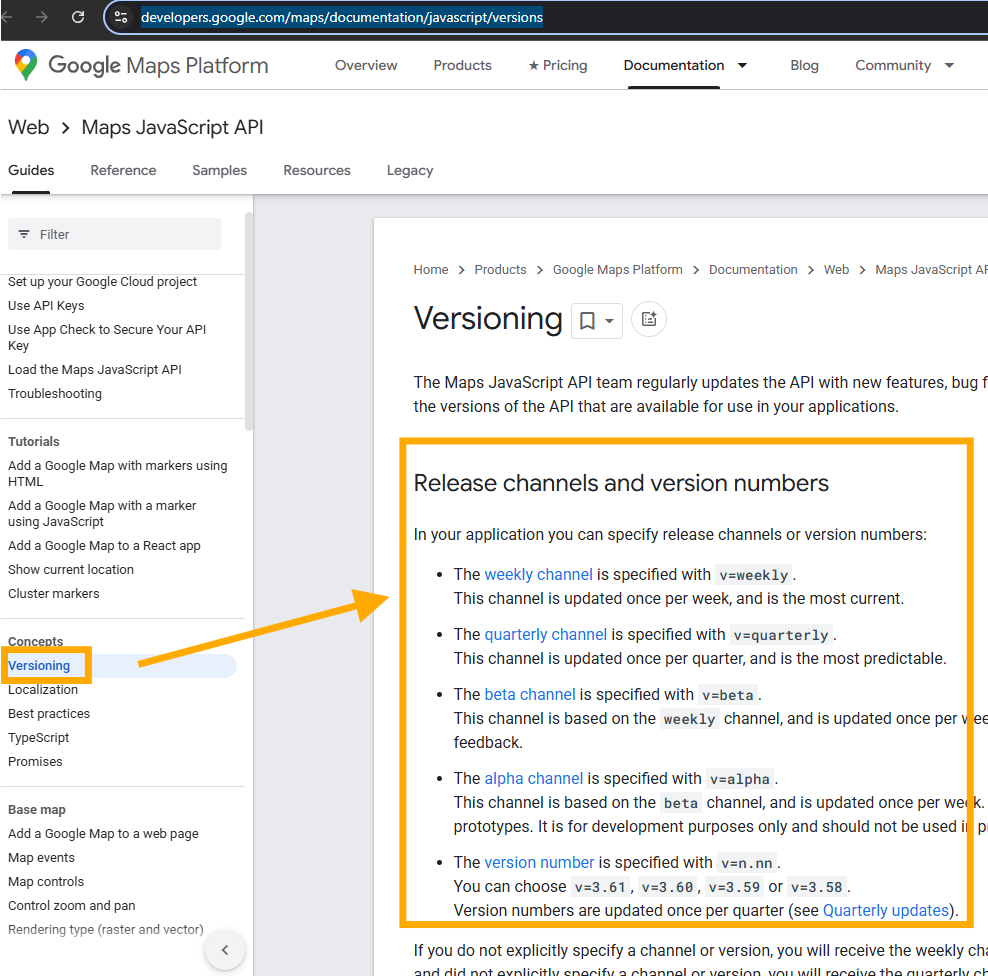Image resolution: width=988 pixels, height=976 pixels.
Task: Click Release channels and version numbers heading
Action: pos(621,483)
